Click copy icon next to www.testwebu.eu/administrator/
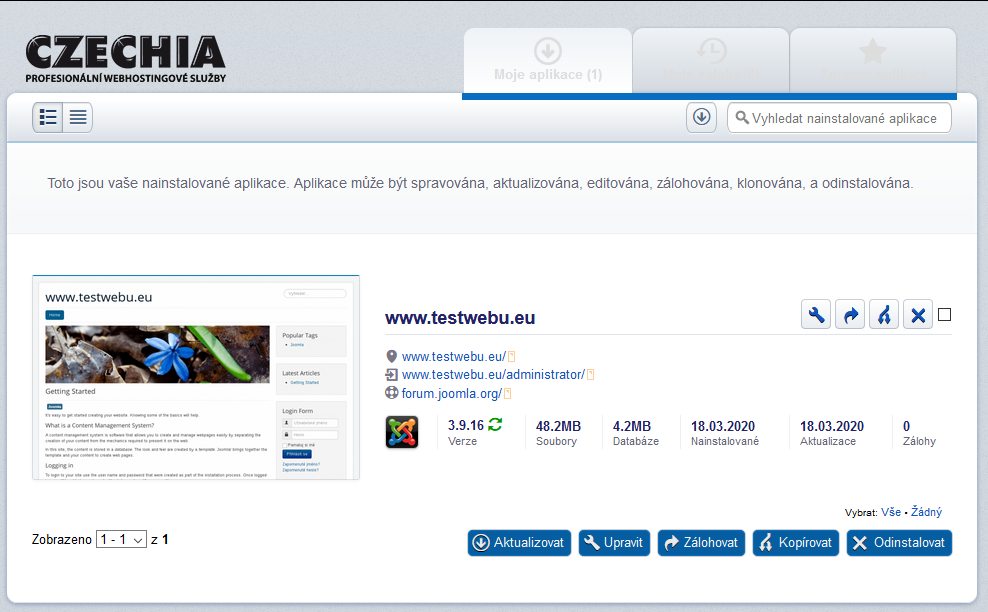988x612 pixels. tap(590, 375)
